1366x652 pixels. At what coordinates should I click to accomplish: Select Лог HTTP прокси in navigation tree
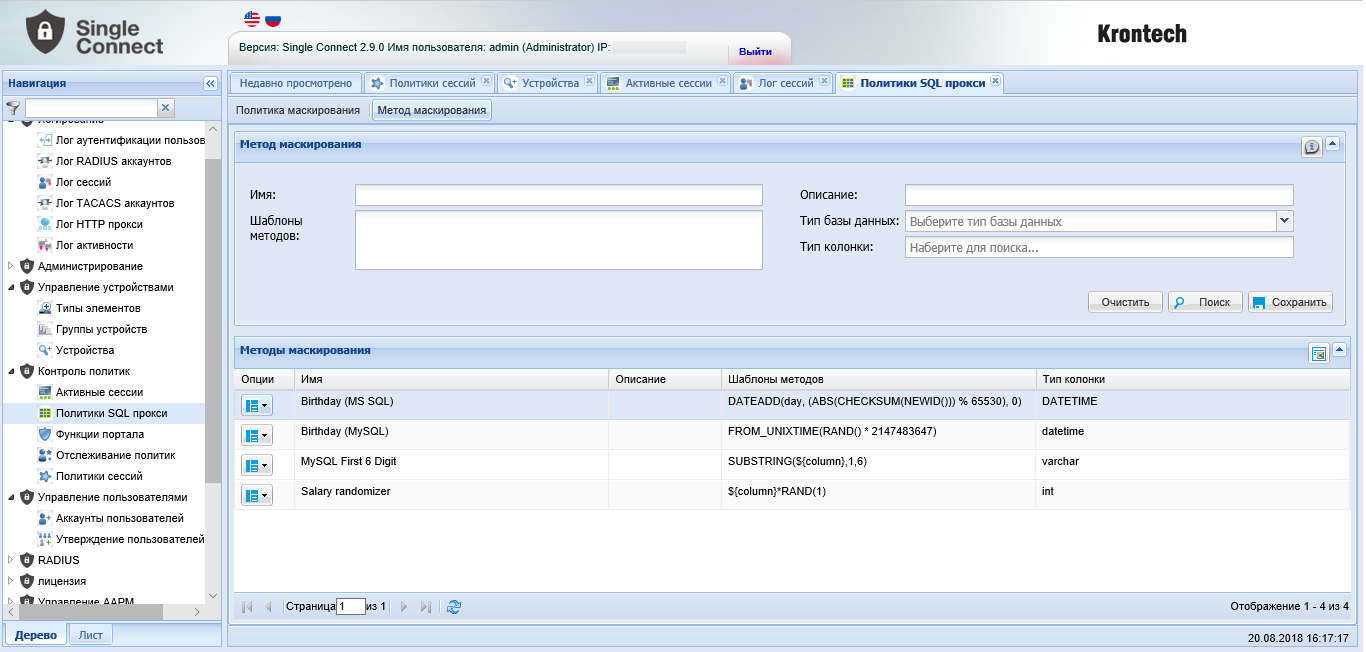pyautogui.click(x=98, y=224)
